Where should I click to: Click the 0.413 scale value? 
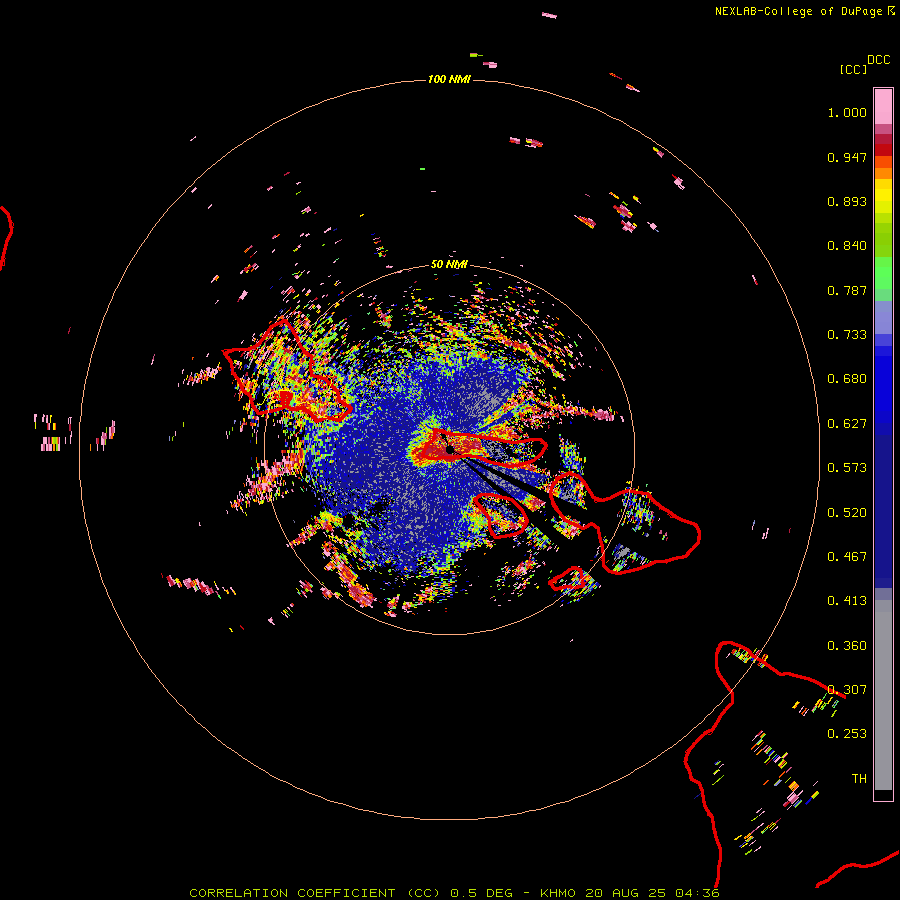(x=847, y=601)
